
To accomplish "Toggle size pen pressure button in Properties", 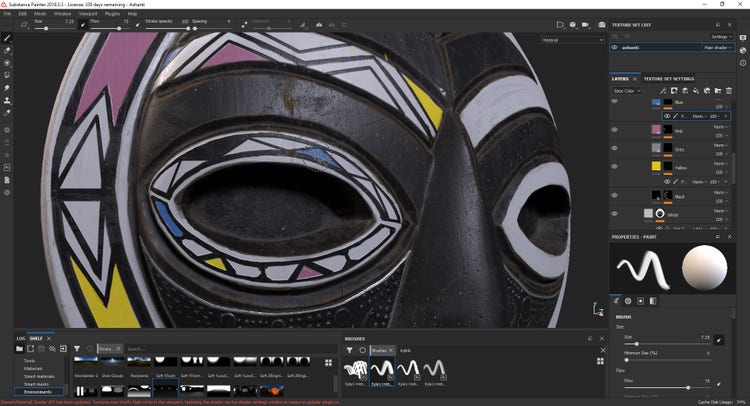I will [718, 340].
